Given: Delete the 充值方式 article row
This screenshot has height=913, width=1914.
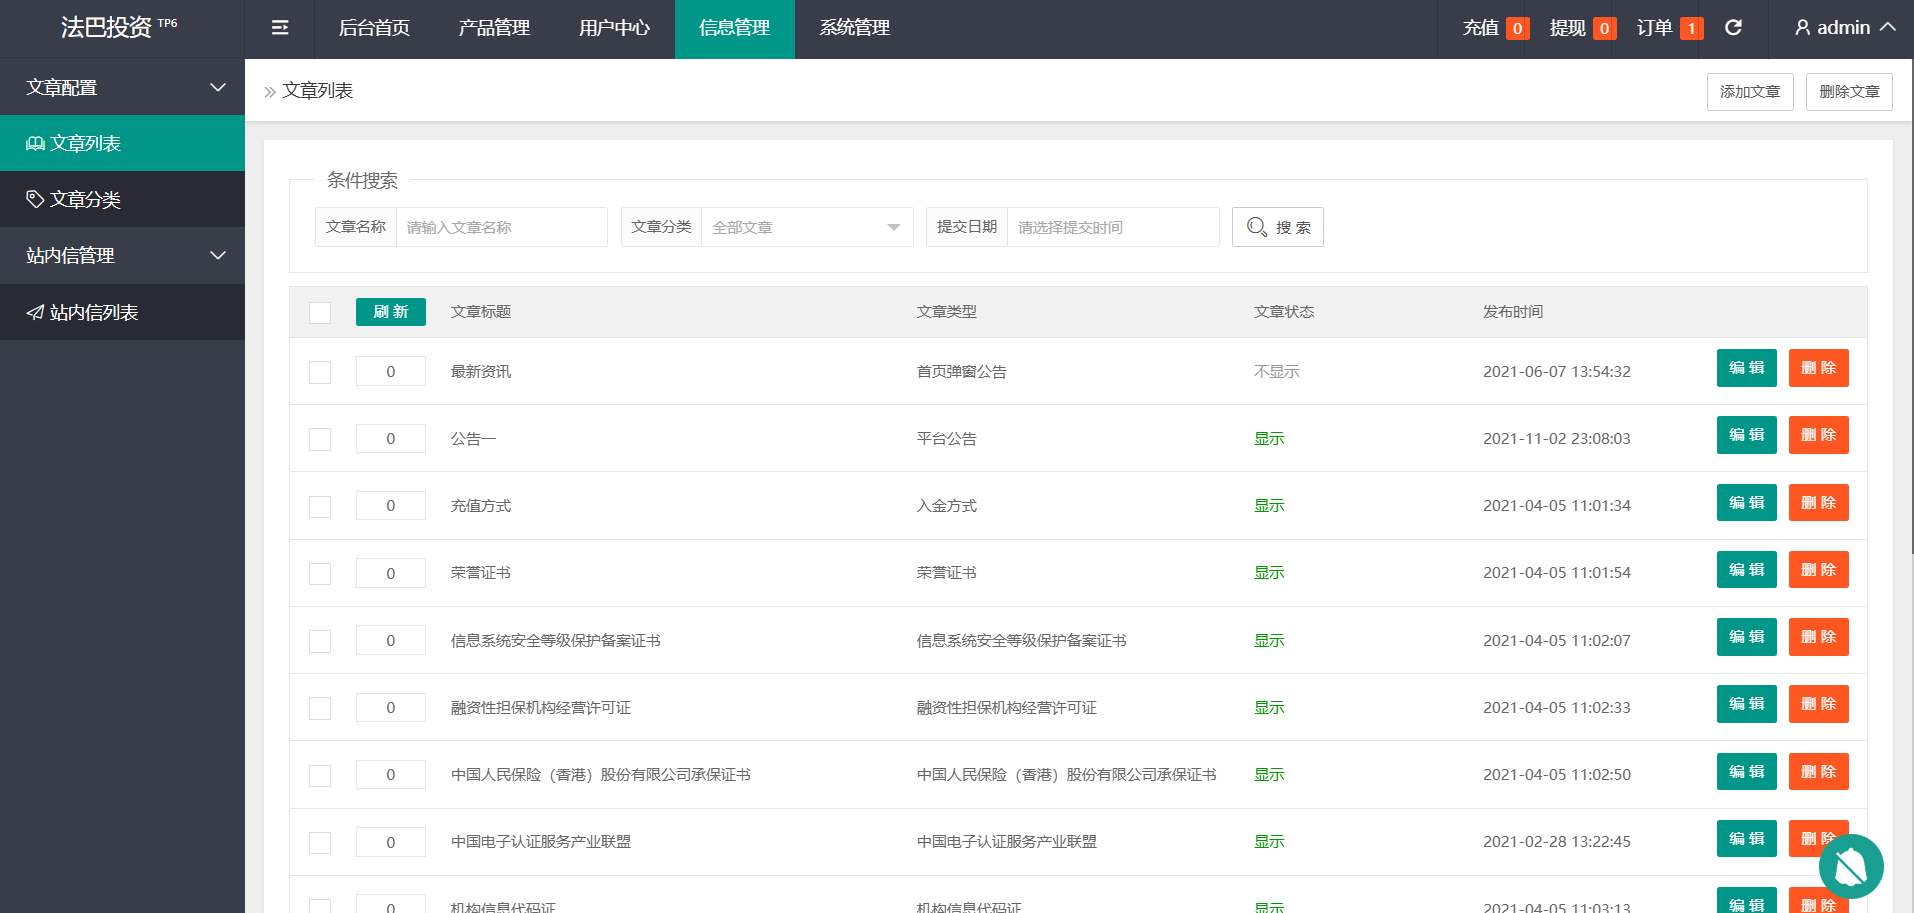Looking at the screenshot, I should (x=1818, y=502).
